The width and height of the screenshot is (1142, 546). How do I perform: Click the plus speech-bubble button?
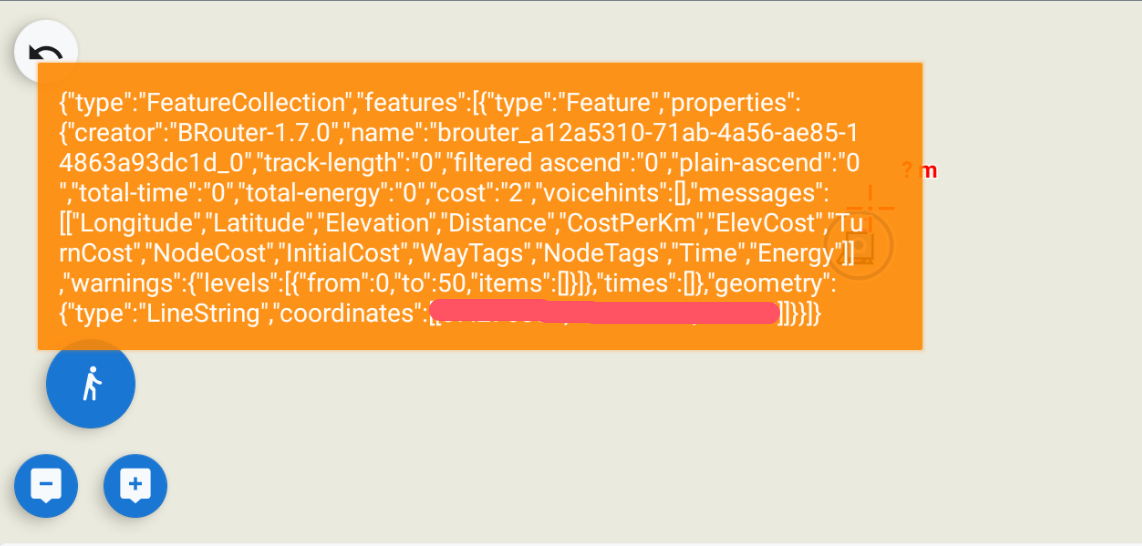(135, 486)
